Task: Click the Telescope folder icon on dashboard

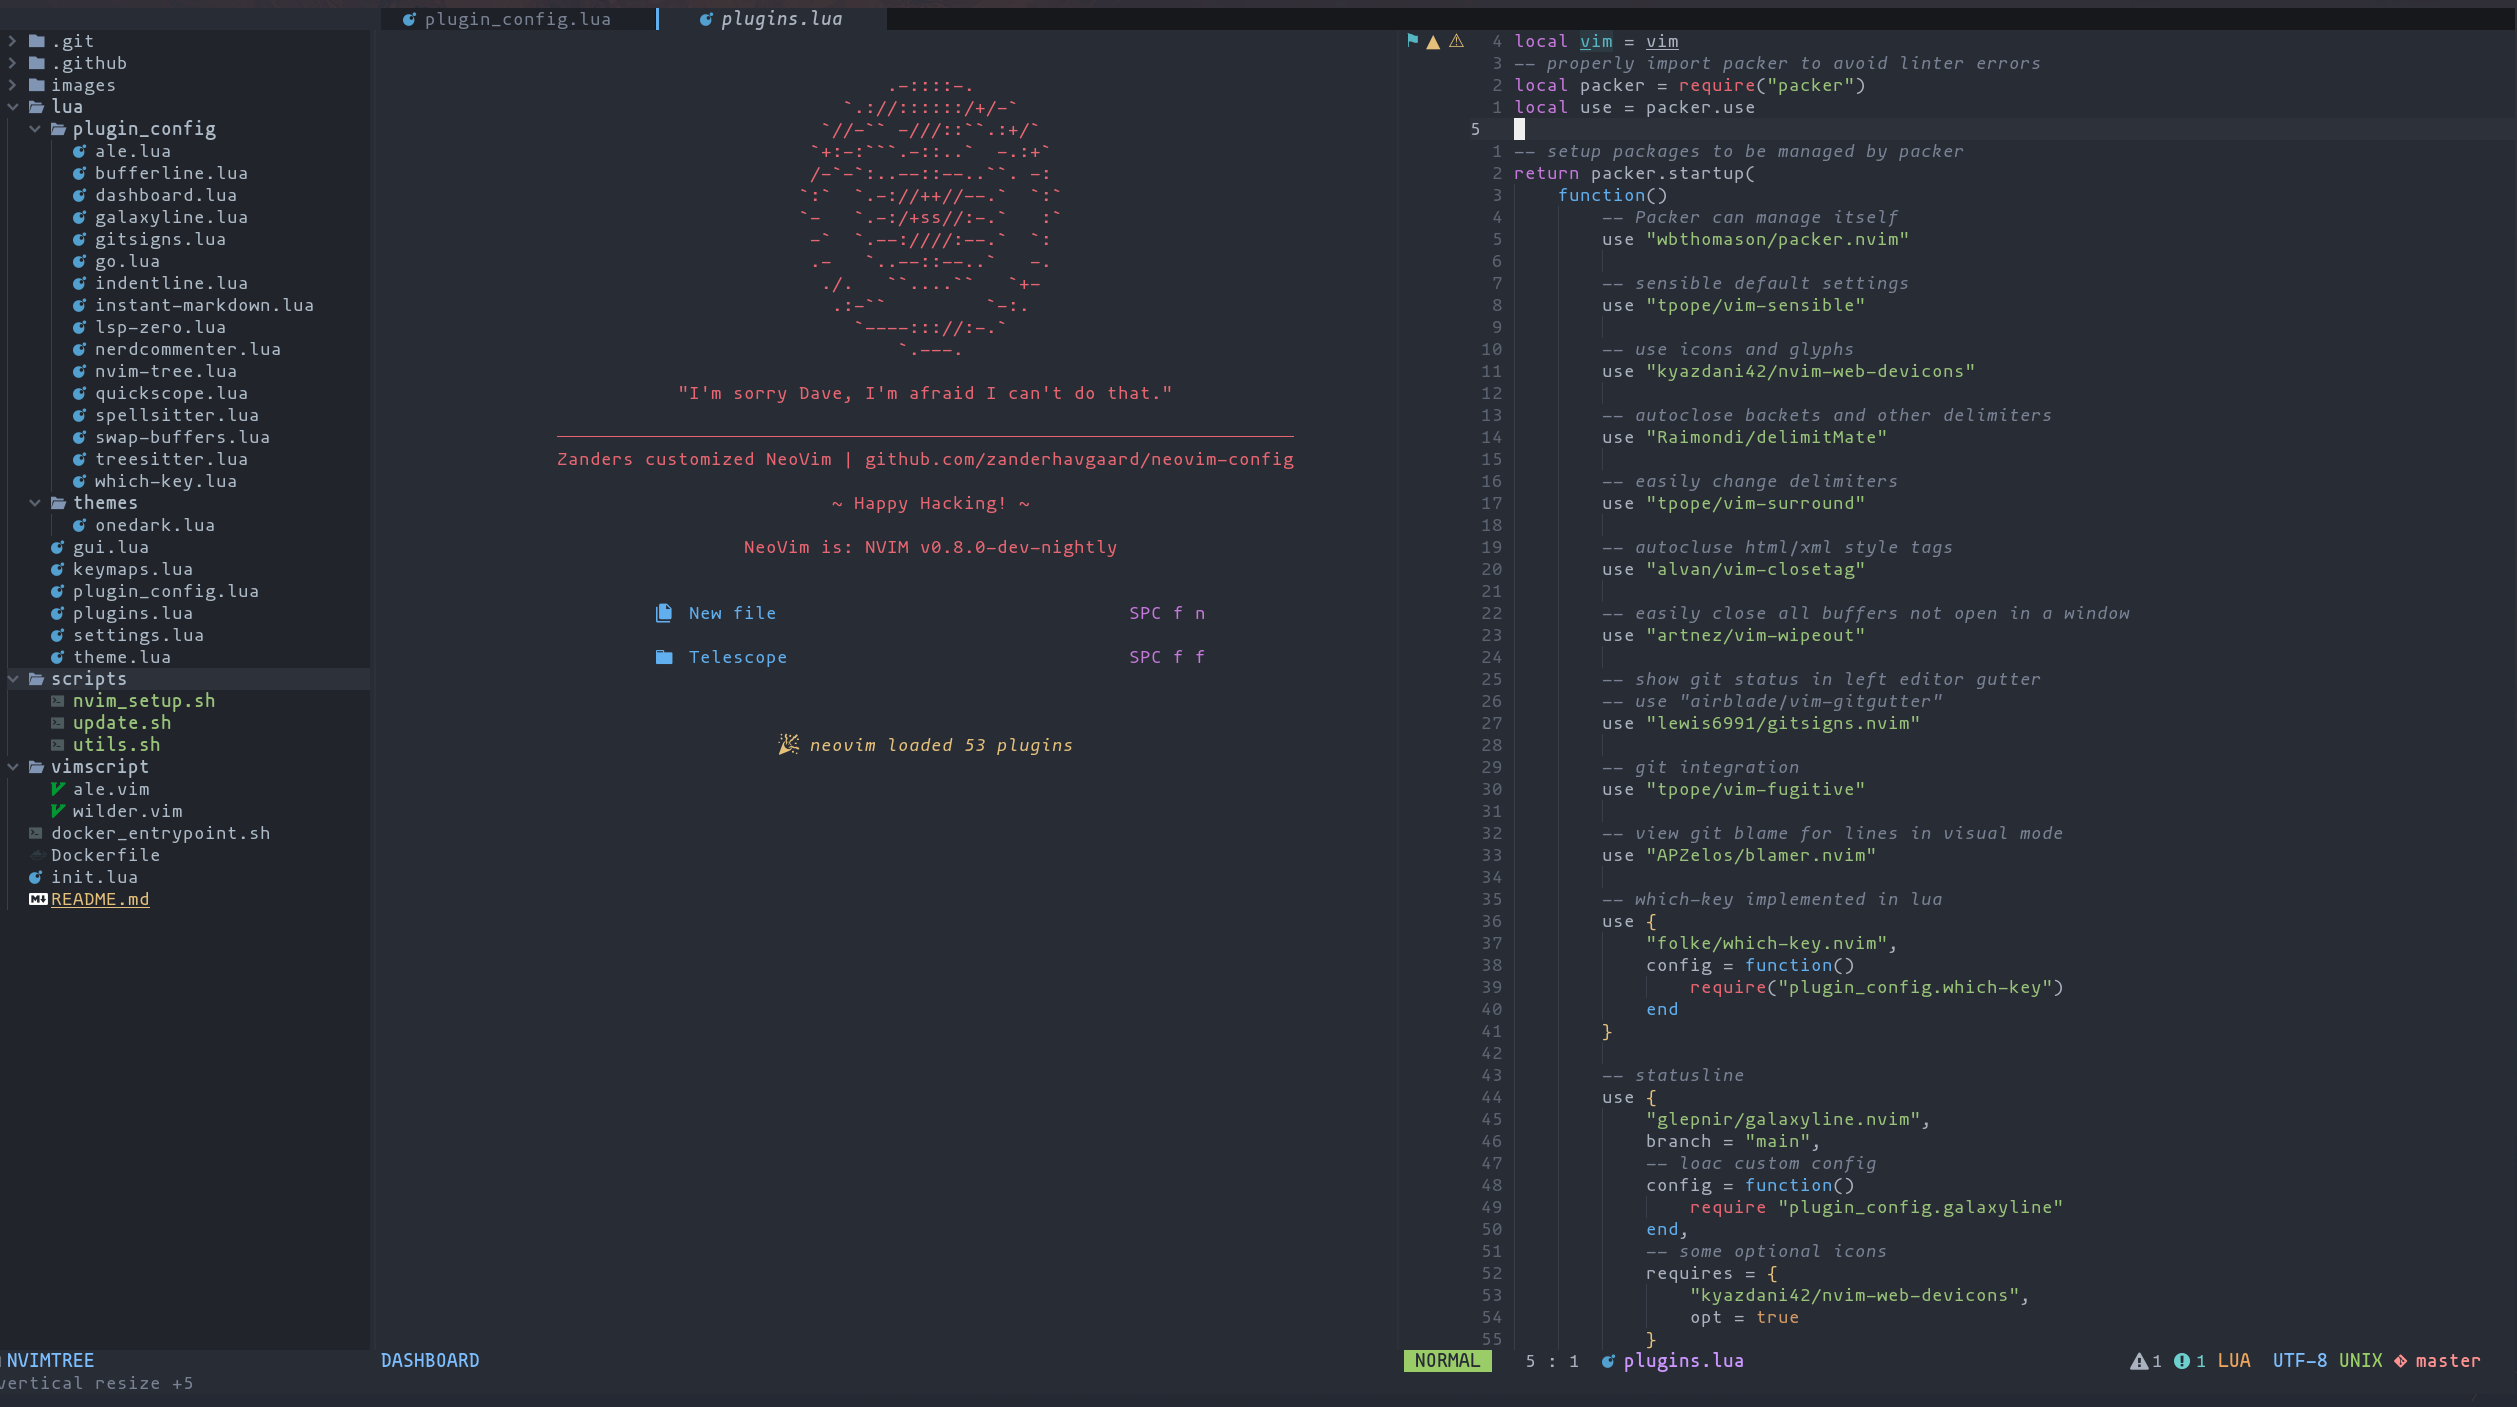Action: 663,657
